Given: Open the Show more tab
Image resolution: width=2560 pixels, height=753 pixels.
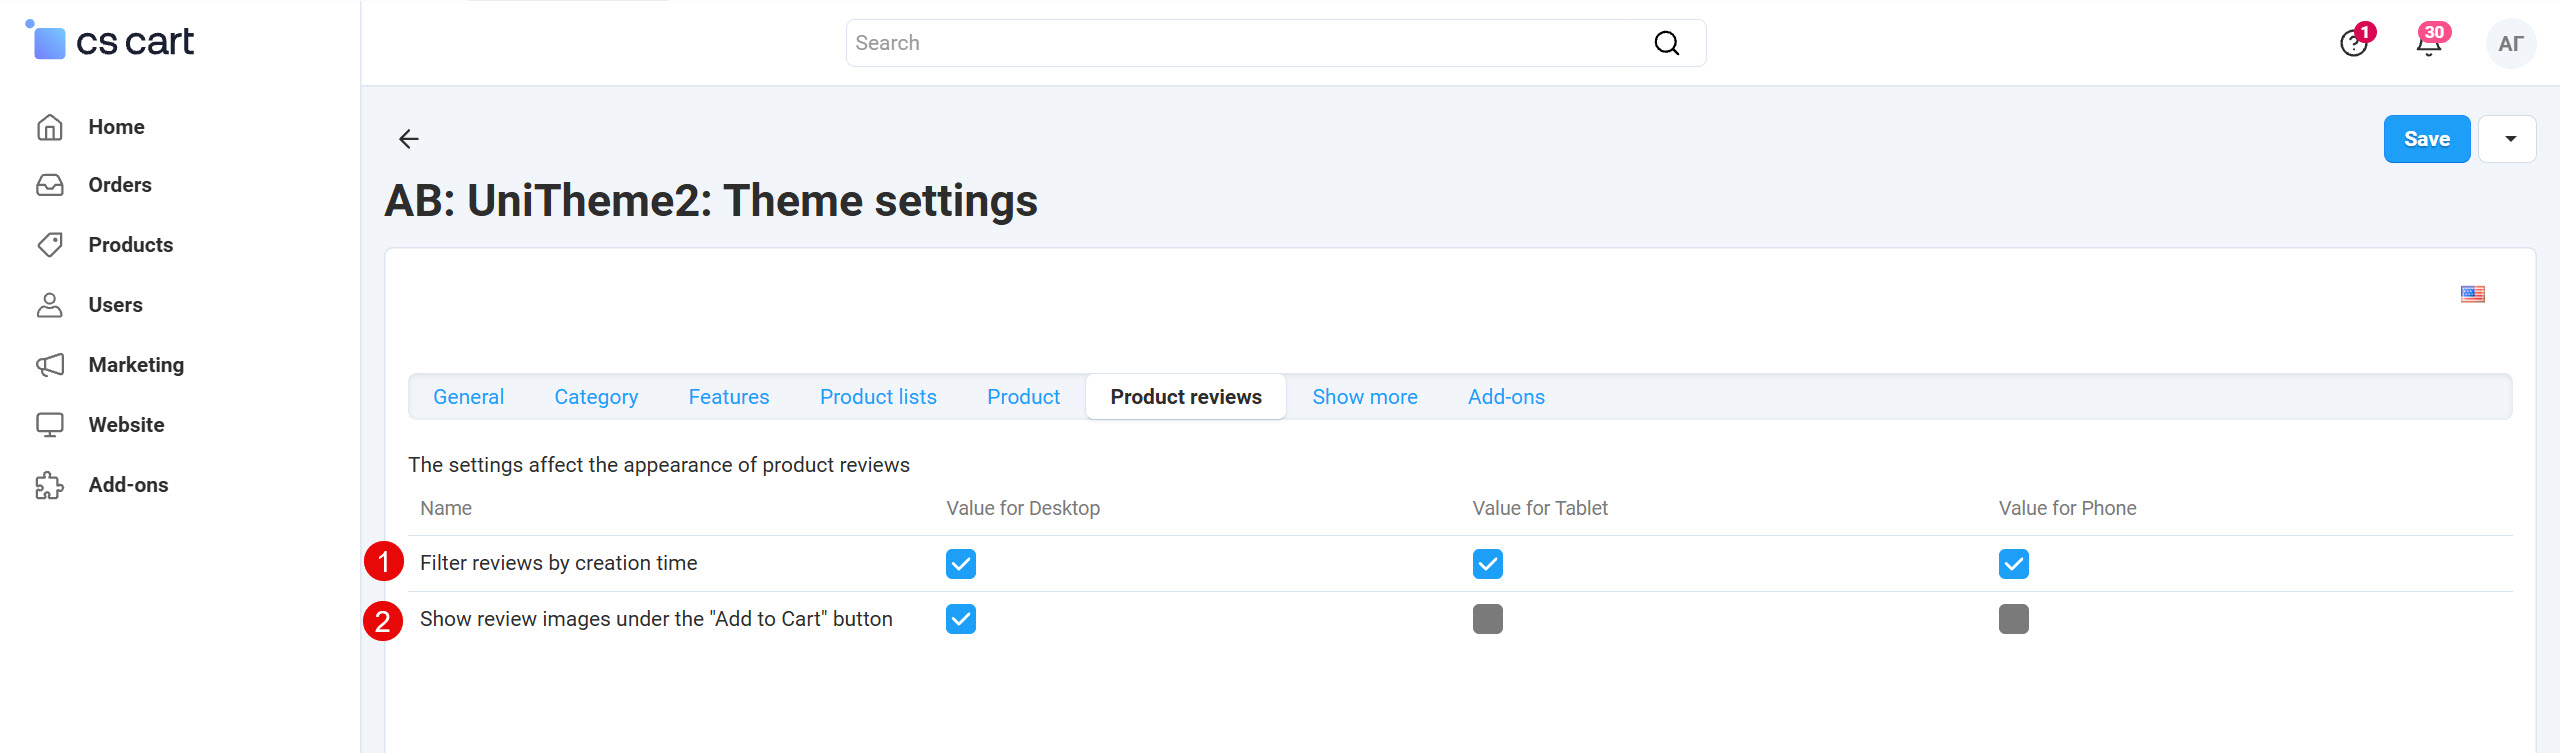Looking at the screenshot, I should click(x=1365, y=397).
